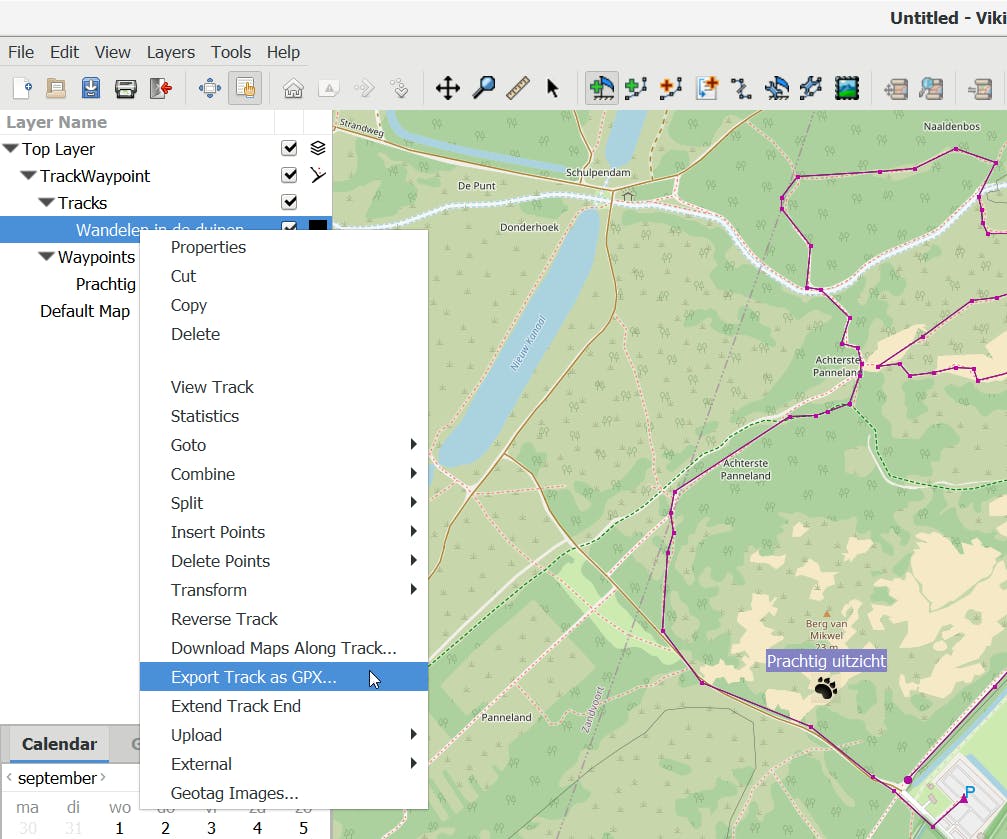The image size is (1007, 839).
Task: Select the Pan tool with four arrows
Action: (x=447, y=88)
